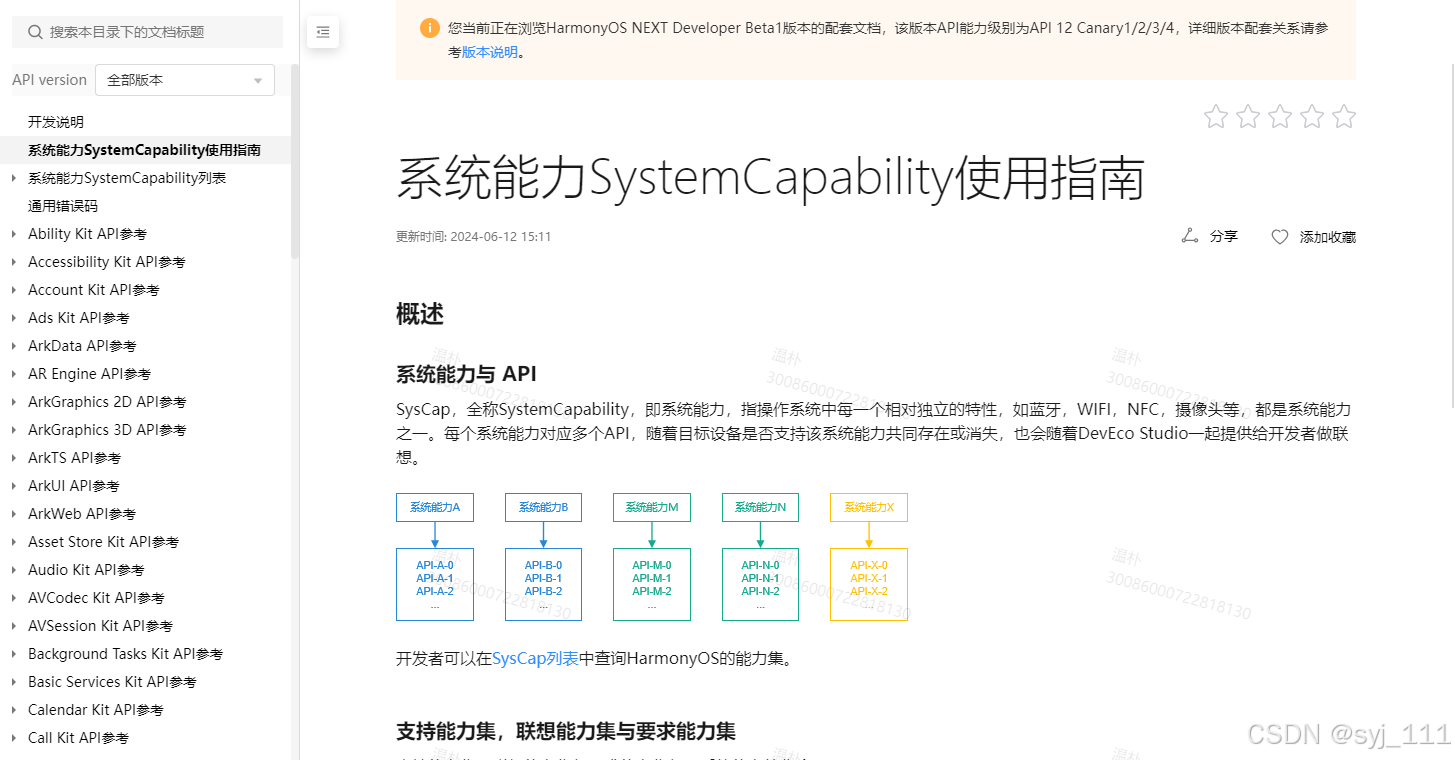Expand the ArkData API参考 arrow
Viewport: 1455px width, 760px height.
pos(13,346)
